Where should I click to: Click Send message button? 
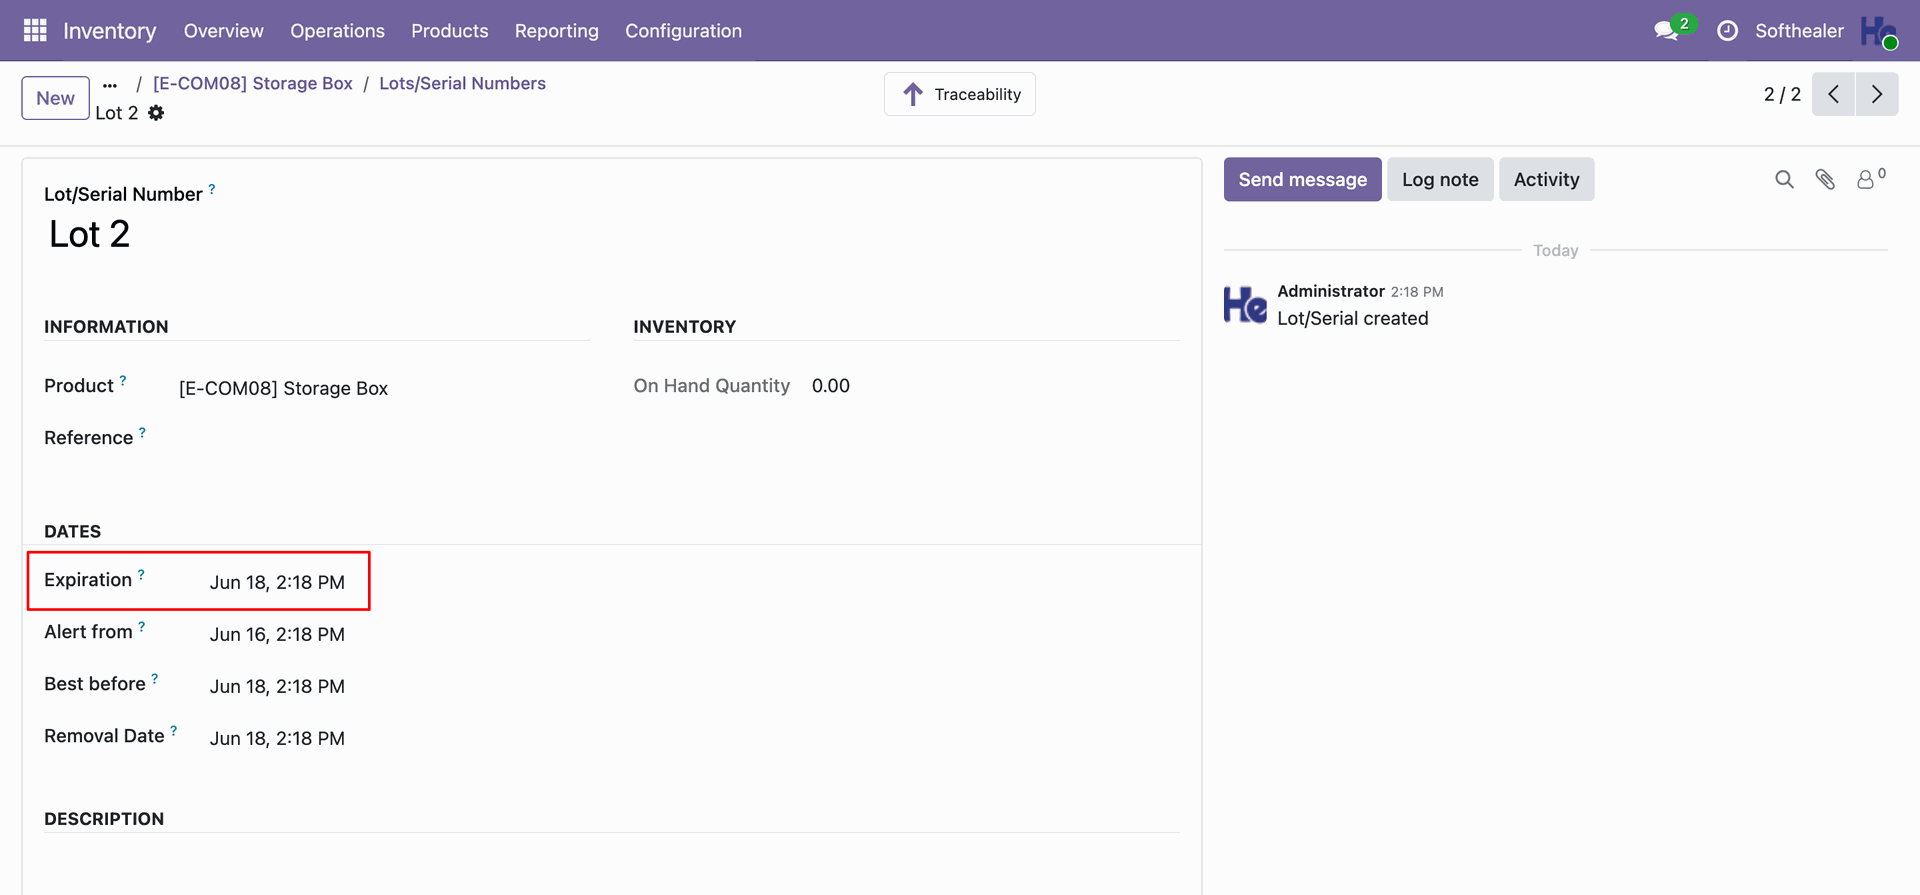click(x=1303, y=179)
